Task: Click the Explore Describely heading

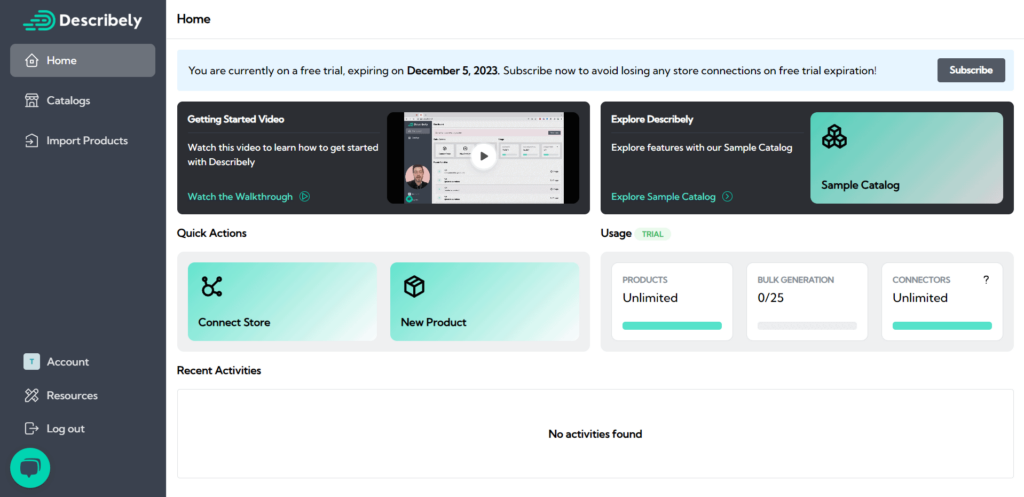Action: [652, 120]
